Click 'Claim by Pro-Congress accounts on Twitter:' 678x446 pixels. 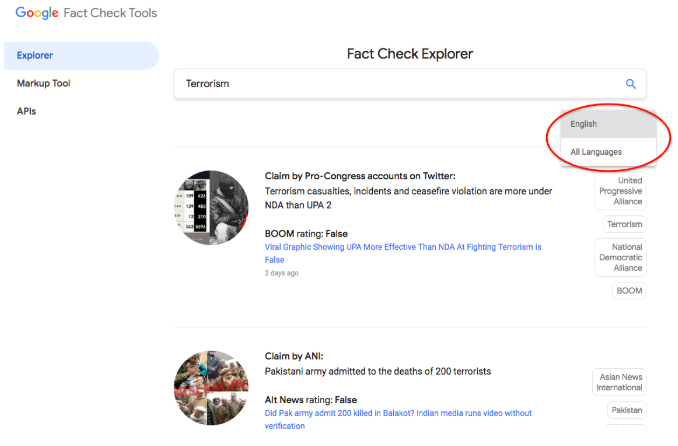360,176
